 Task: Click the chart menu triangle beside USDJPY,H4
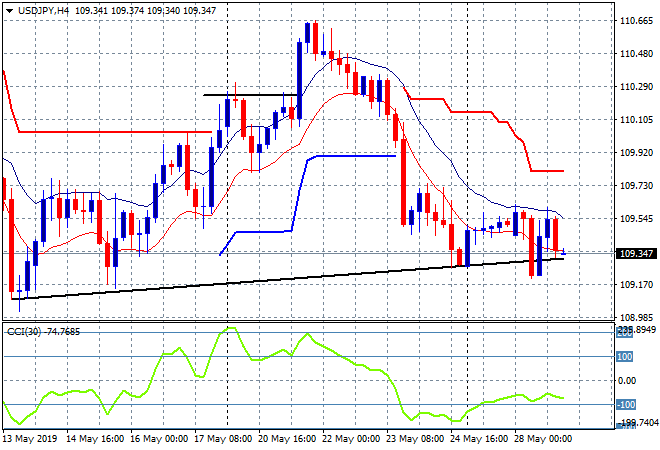coord(9,11)
